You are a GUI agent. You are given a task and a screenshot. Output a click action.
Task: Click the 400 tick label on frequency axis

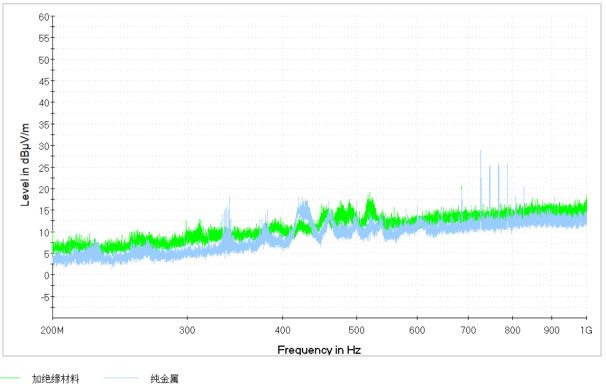tap(283, 330)
